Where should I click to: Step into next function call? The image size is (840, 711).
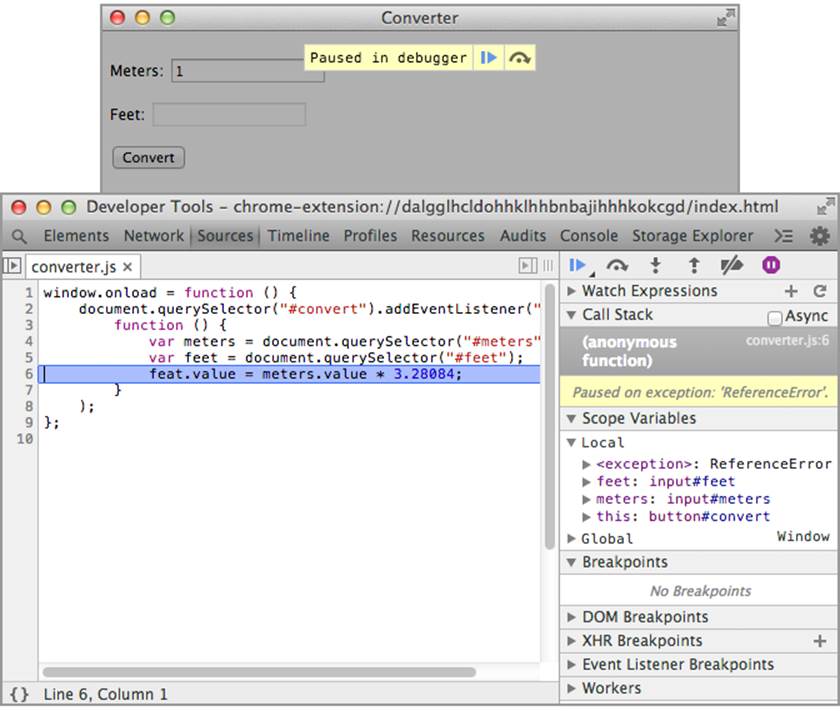click(x=655, y=265)
